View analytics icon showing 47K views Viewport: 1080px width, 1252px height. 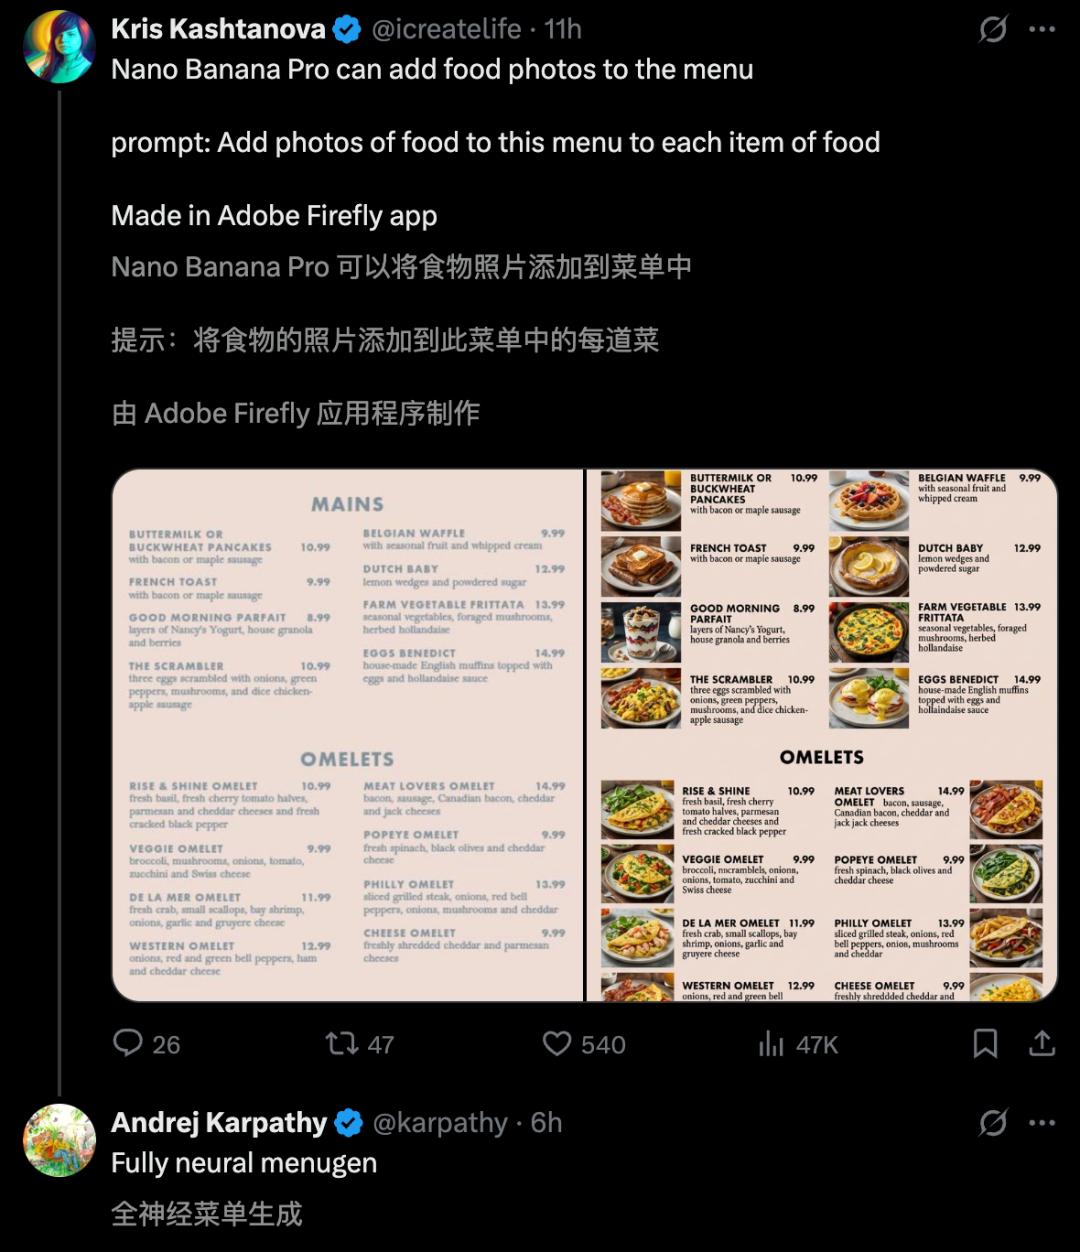(x=771, y=1045)
